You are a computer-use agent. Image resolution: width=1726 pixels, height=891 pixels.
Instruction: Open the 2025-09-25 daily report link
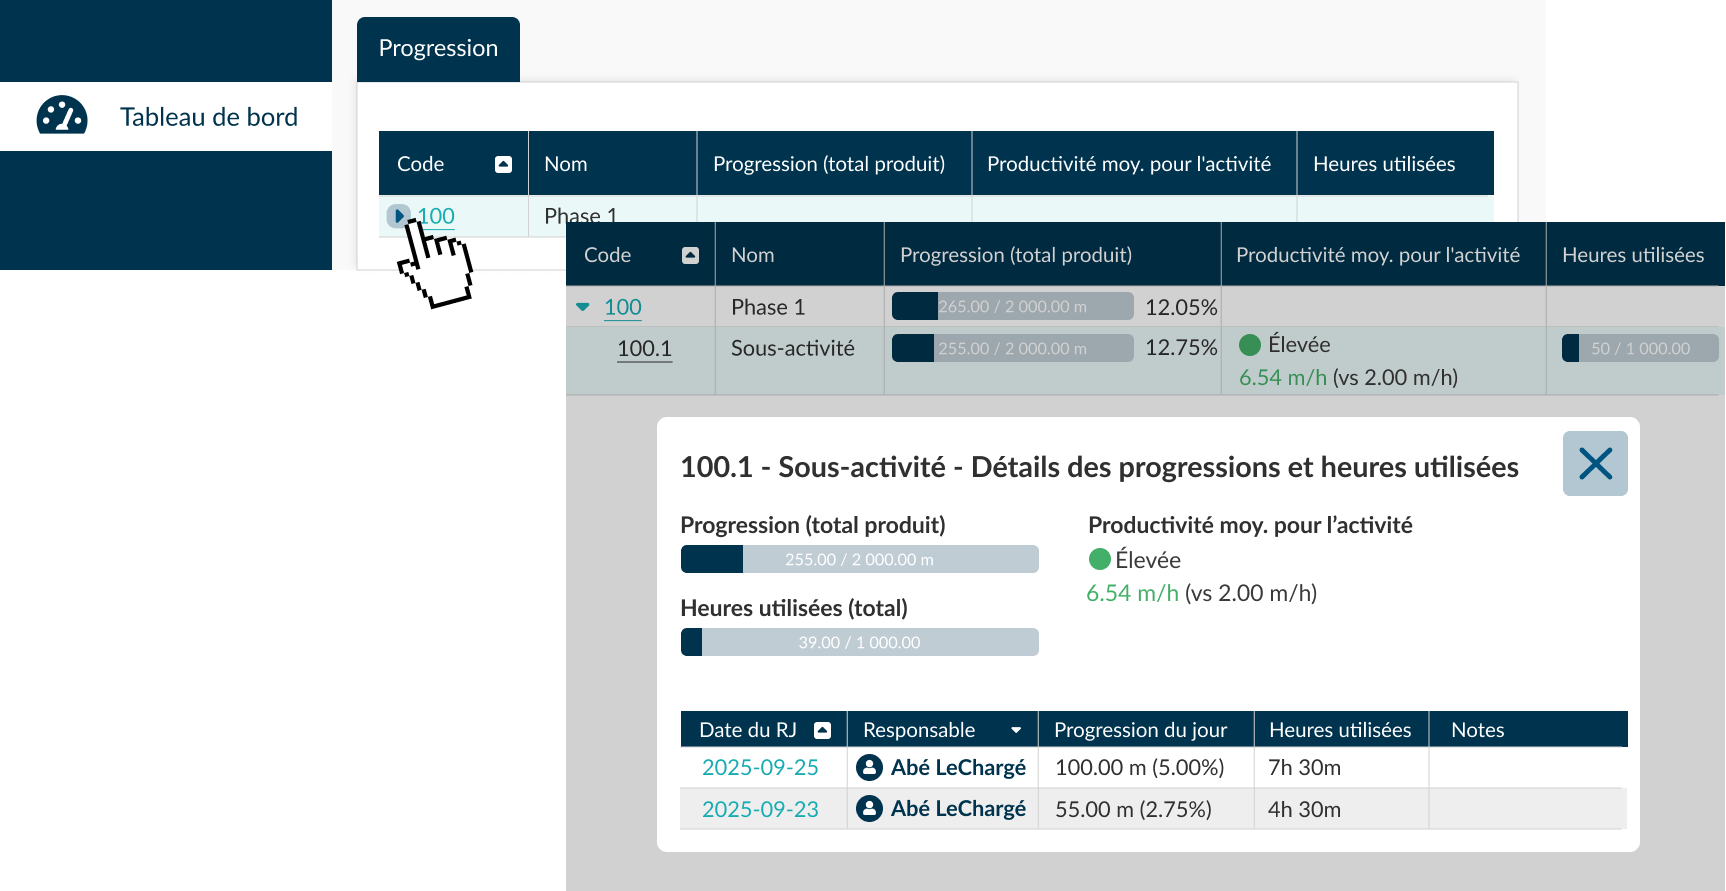(760, 767)
